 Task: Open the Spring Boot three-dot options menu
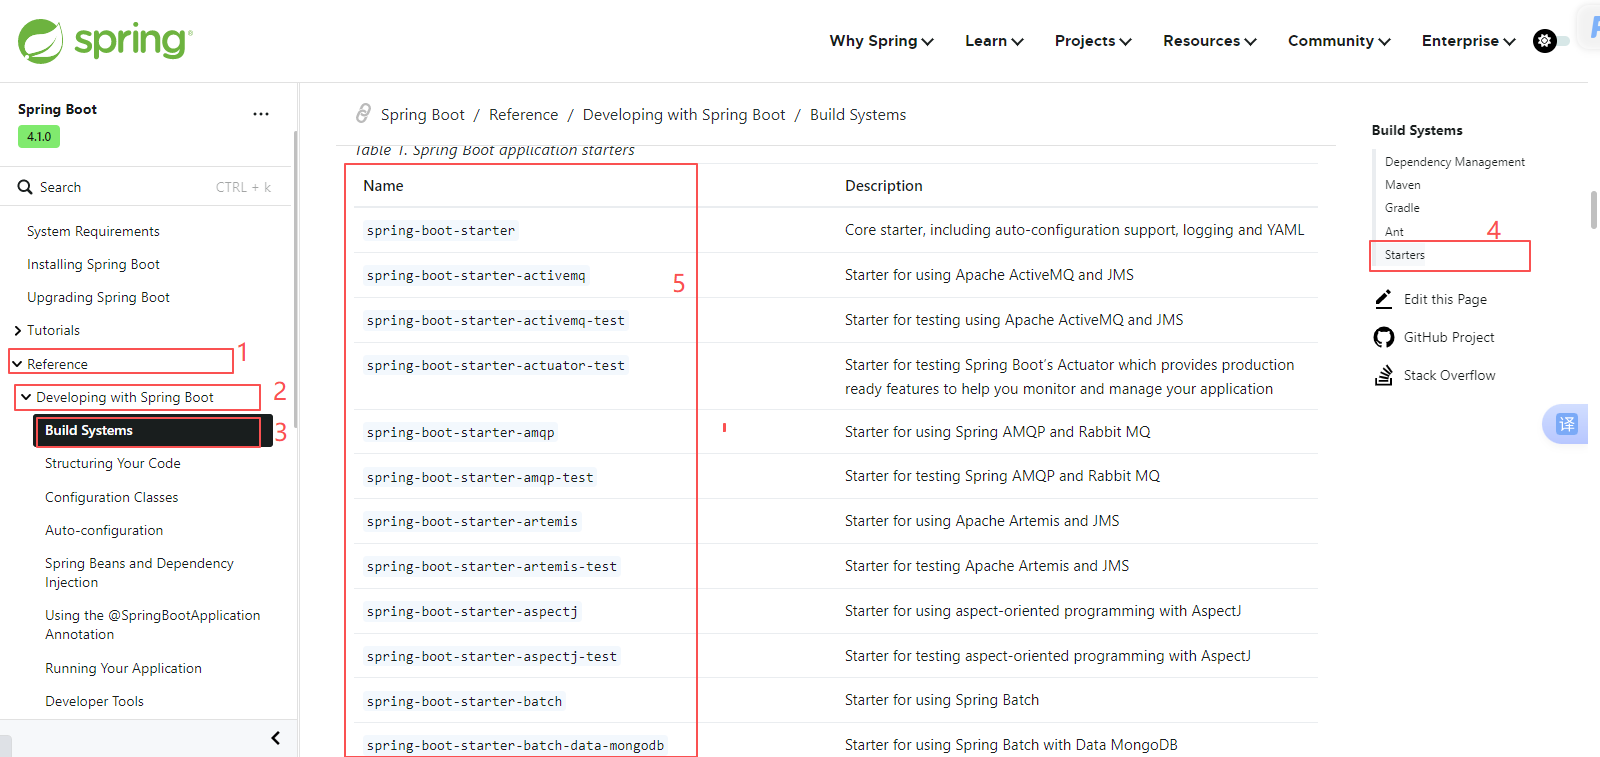coord(261,114)
